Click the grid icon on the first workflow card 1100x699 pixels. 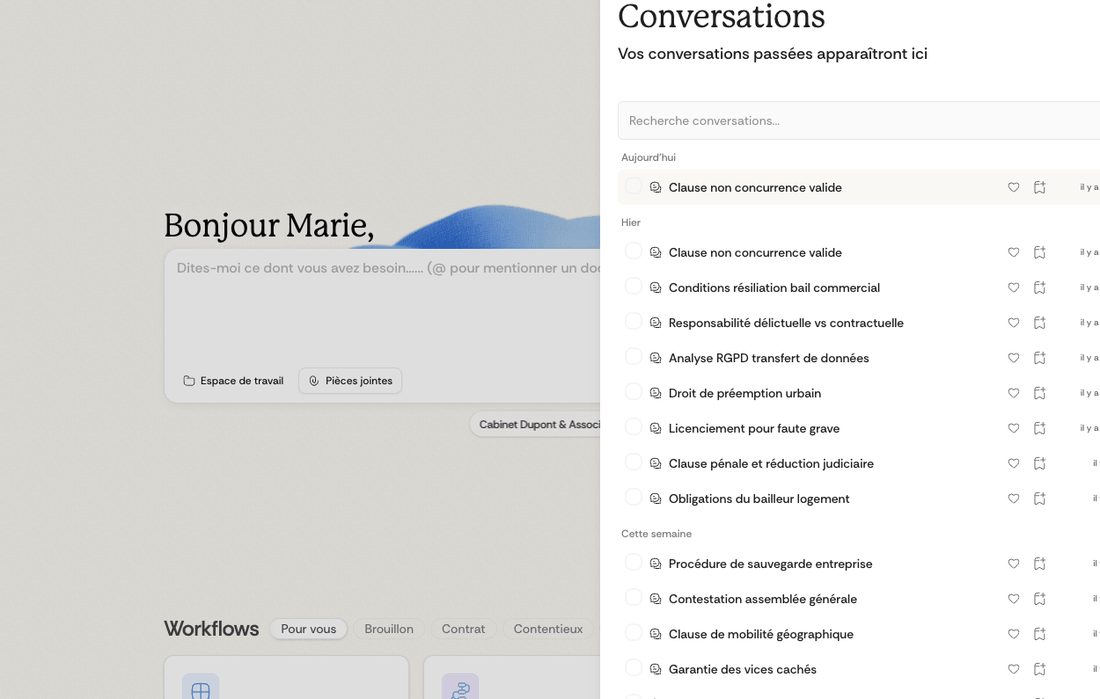200,687
